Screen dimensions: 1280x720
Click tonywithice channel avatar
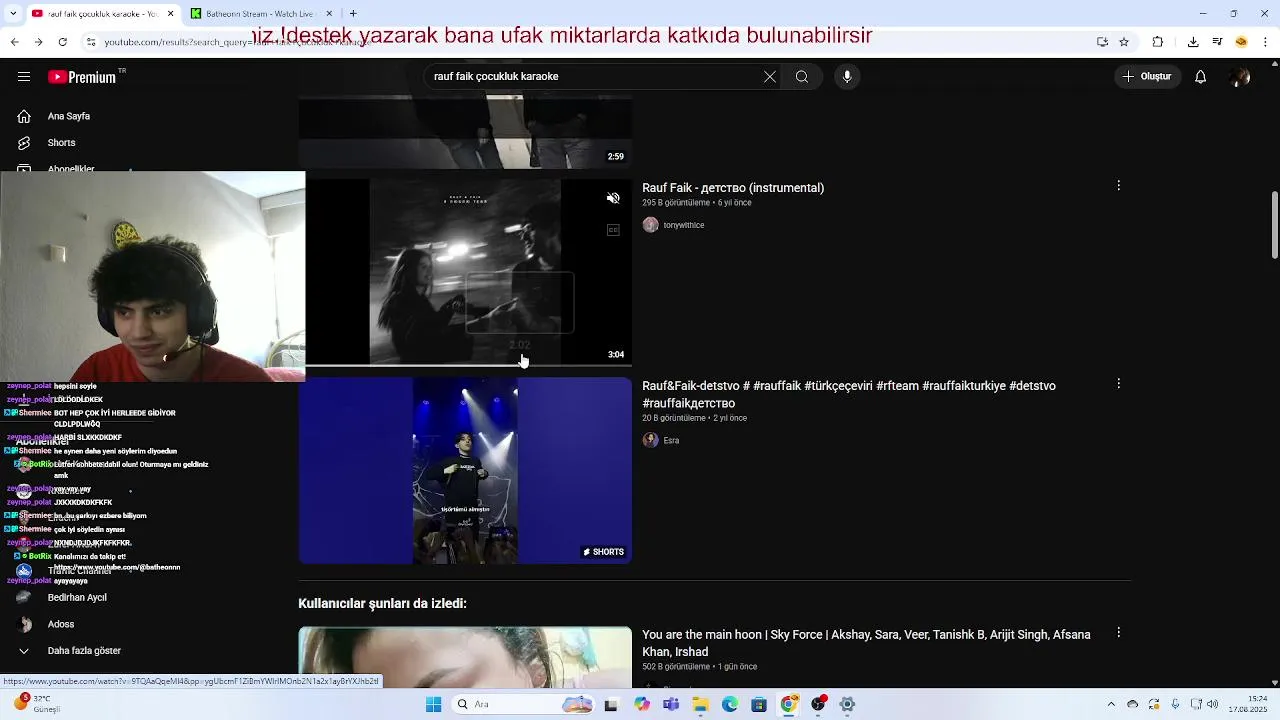tap(651, 225)
